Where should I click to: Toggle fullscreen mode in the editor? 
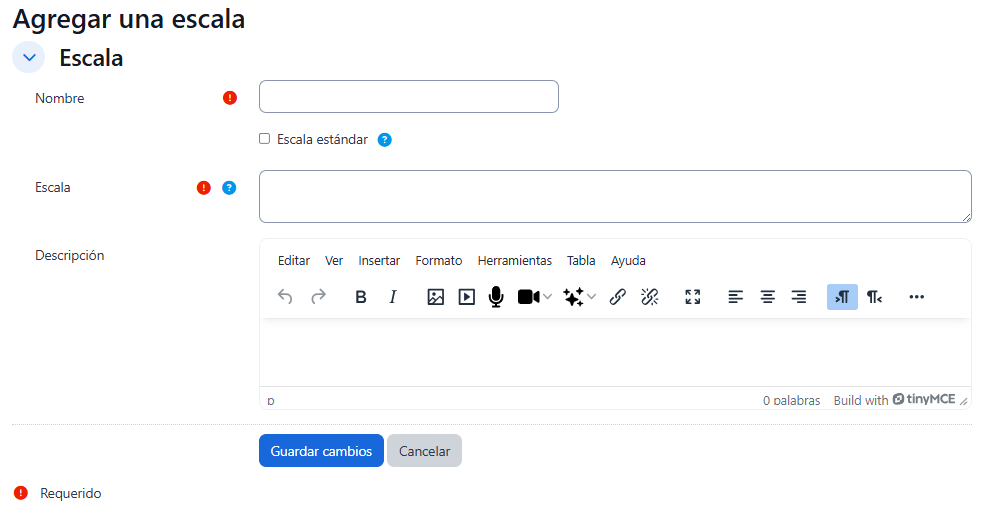coord(692,297)
